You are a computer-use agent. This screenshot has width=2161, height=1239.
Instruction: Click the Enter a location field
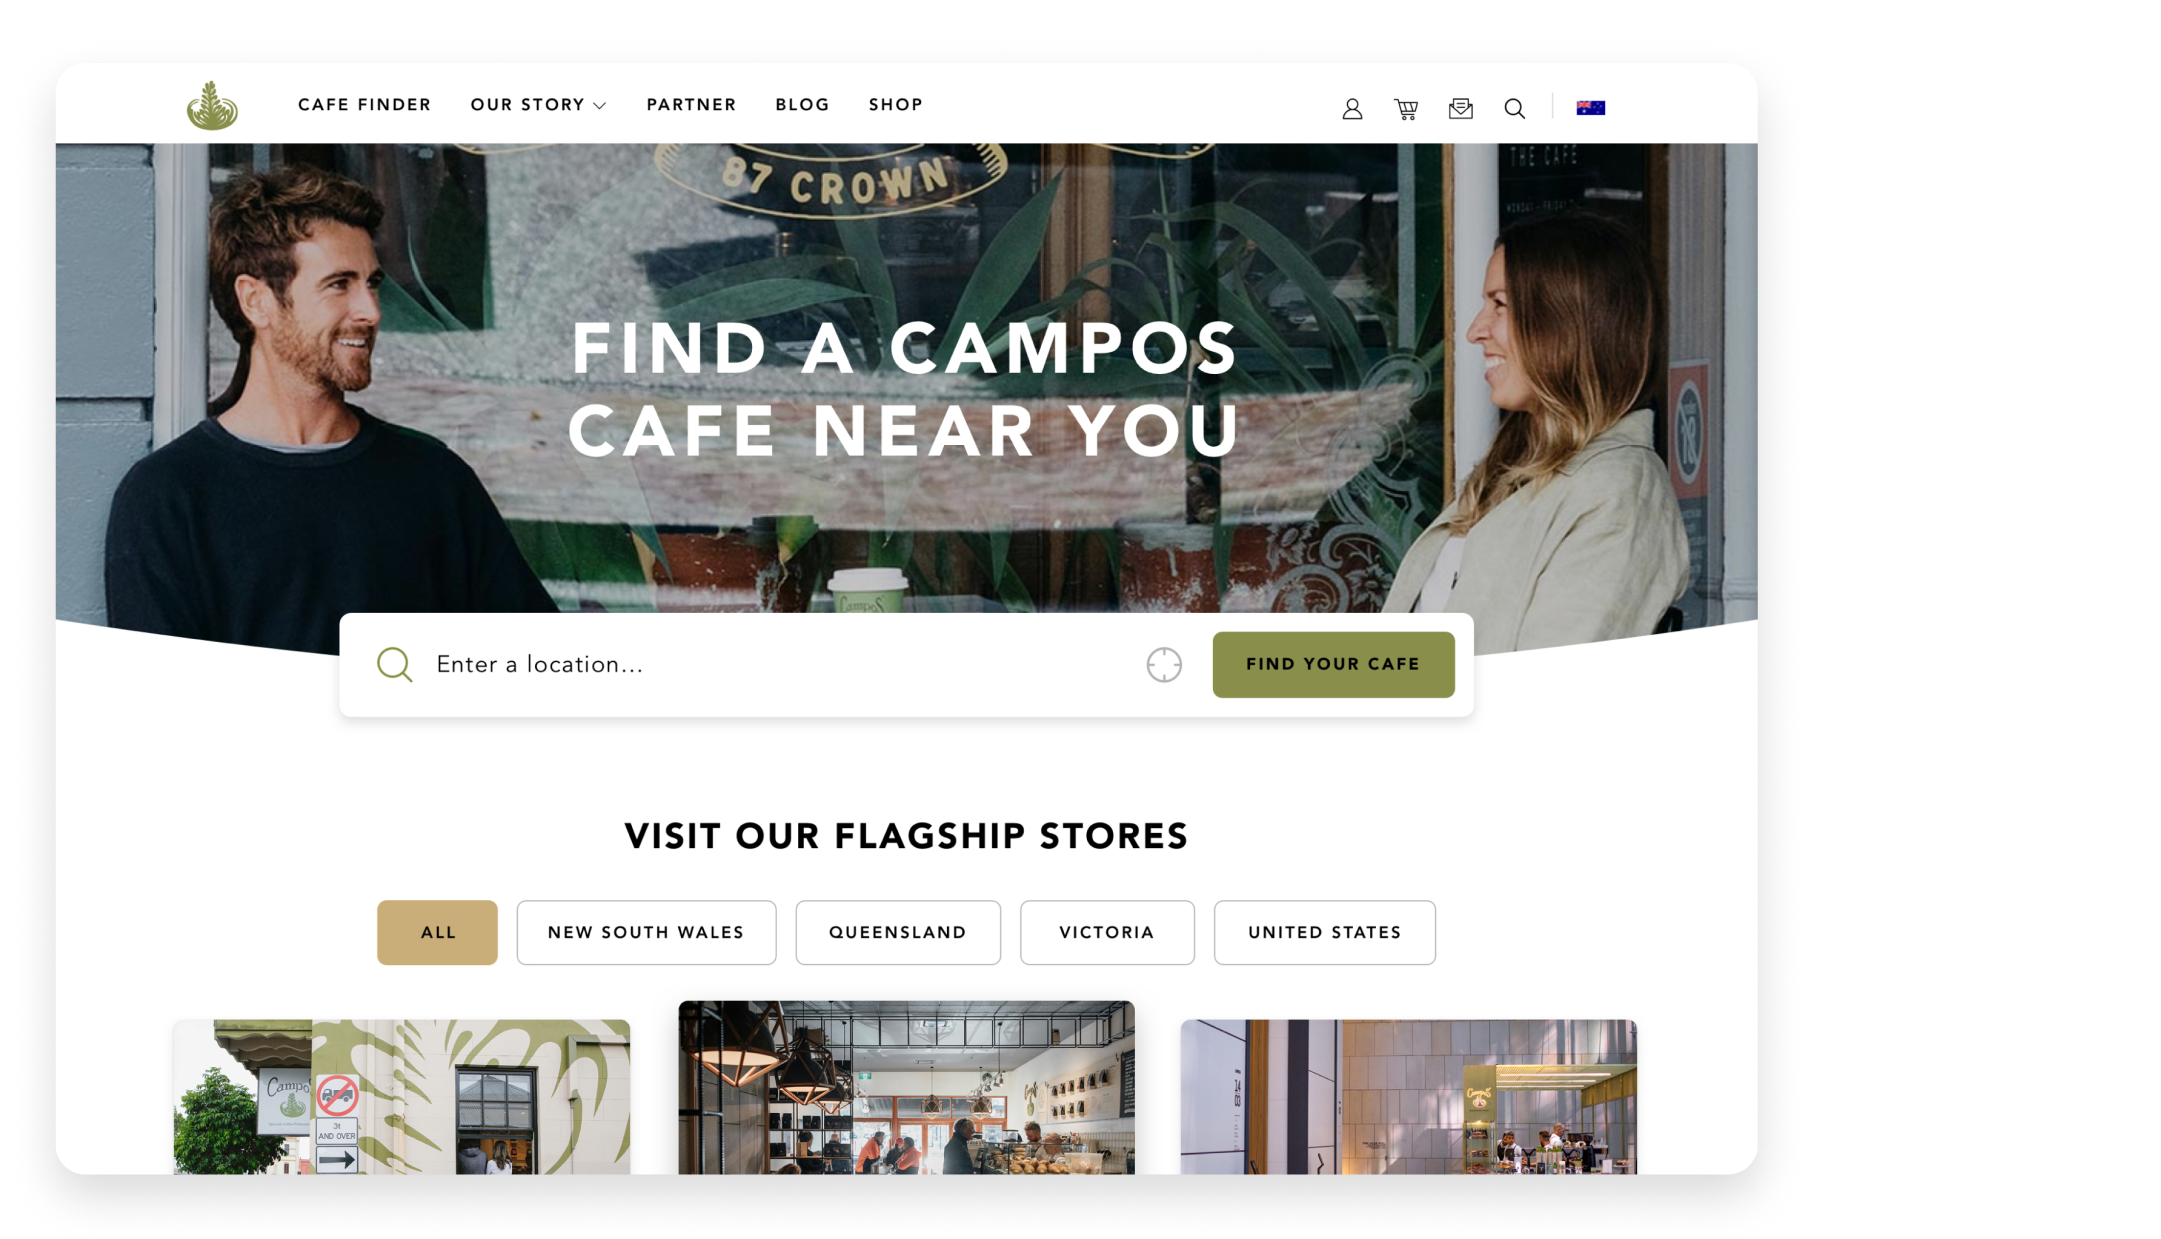(780, 664)
